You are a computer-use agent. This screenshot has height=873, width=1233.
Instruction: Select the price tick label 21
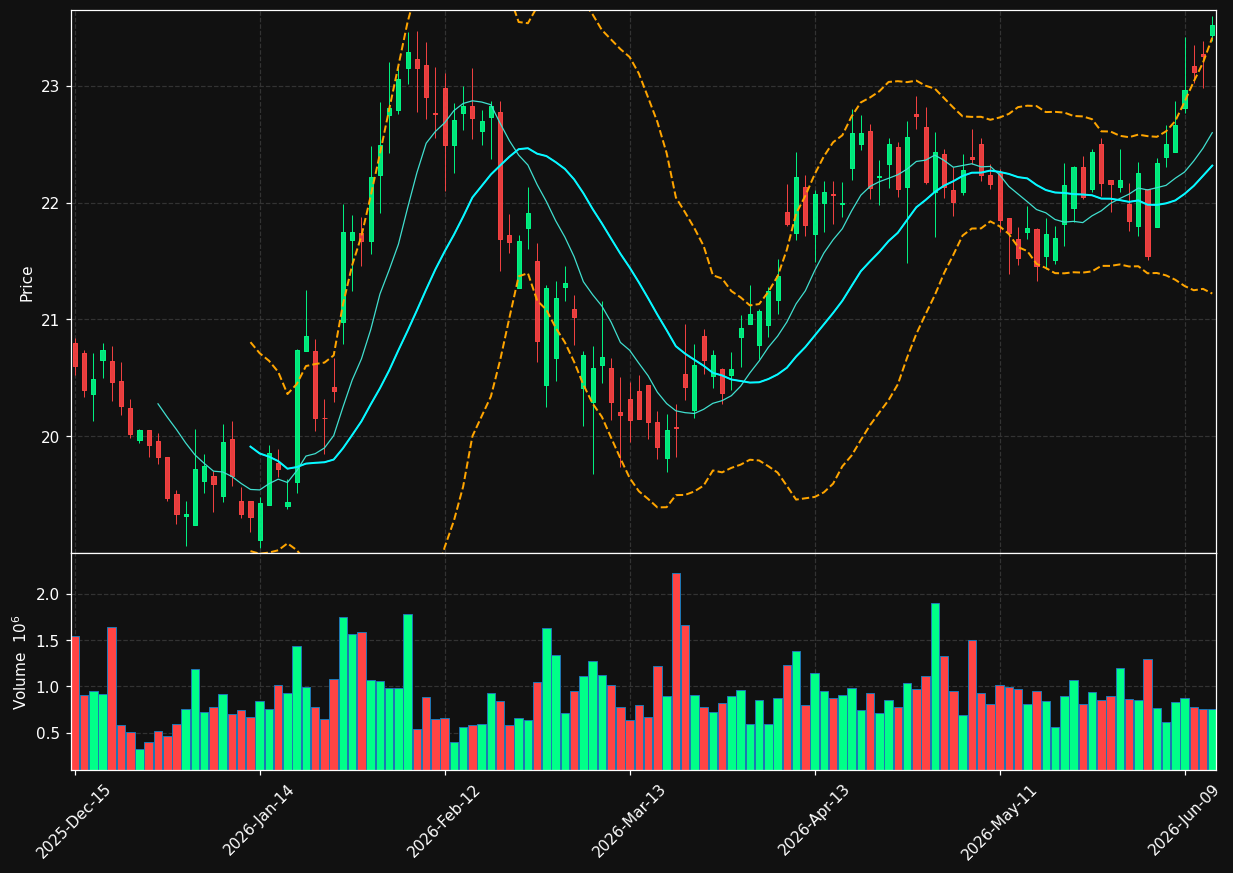50,320
